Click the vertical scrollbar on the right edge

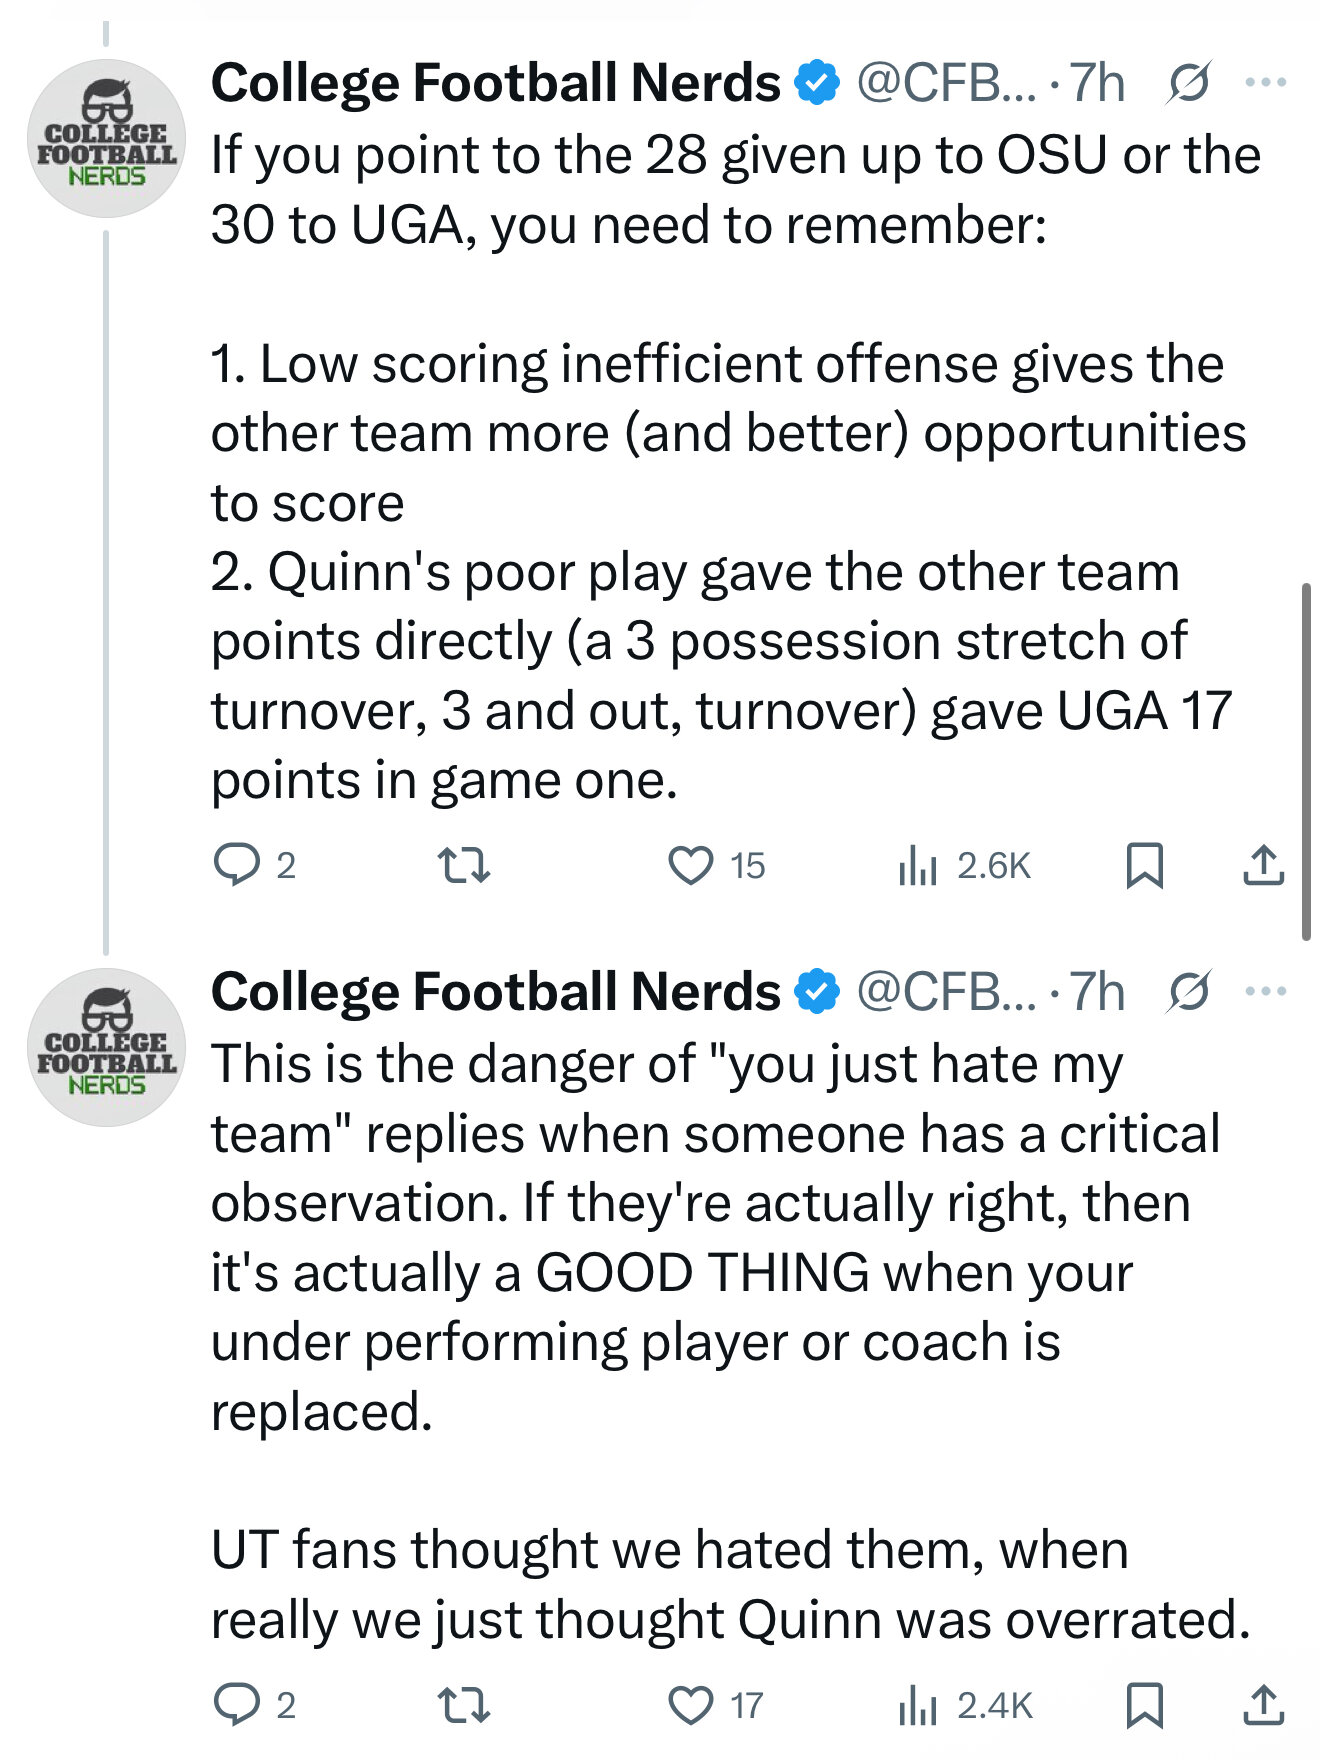tap(1306, 761)
